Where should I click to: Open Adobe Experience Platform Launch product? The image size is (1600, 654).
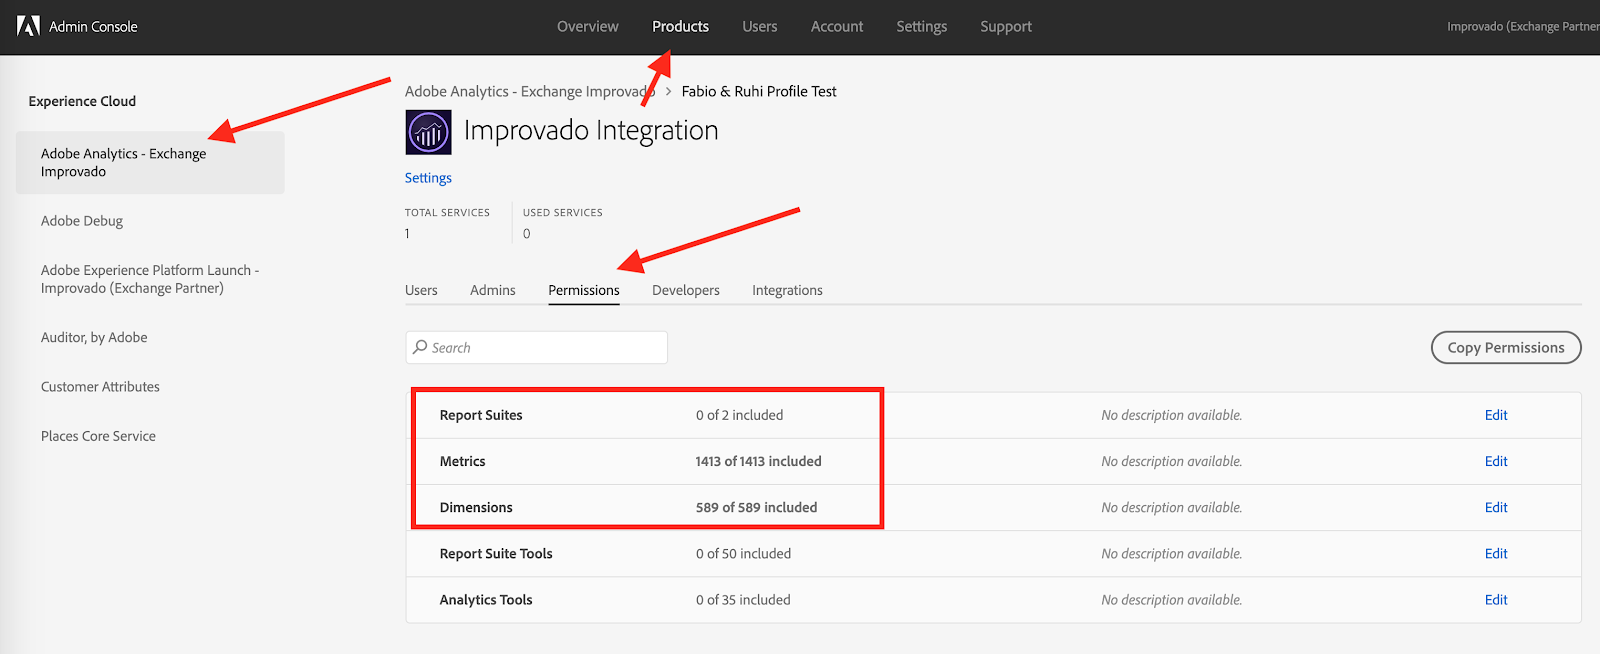150,279
